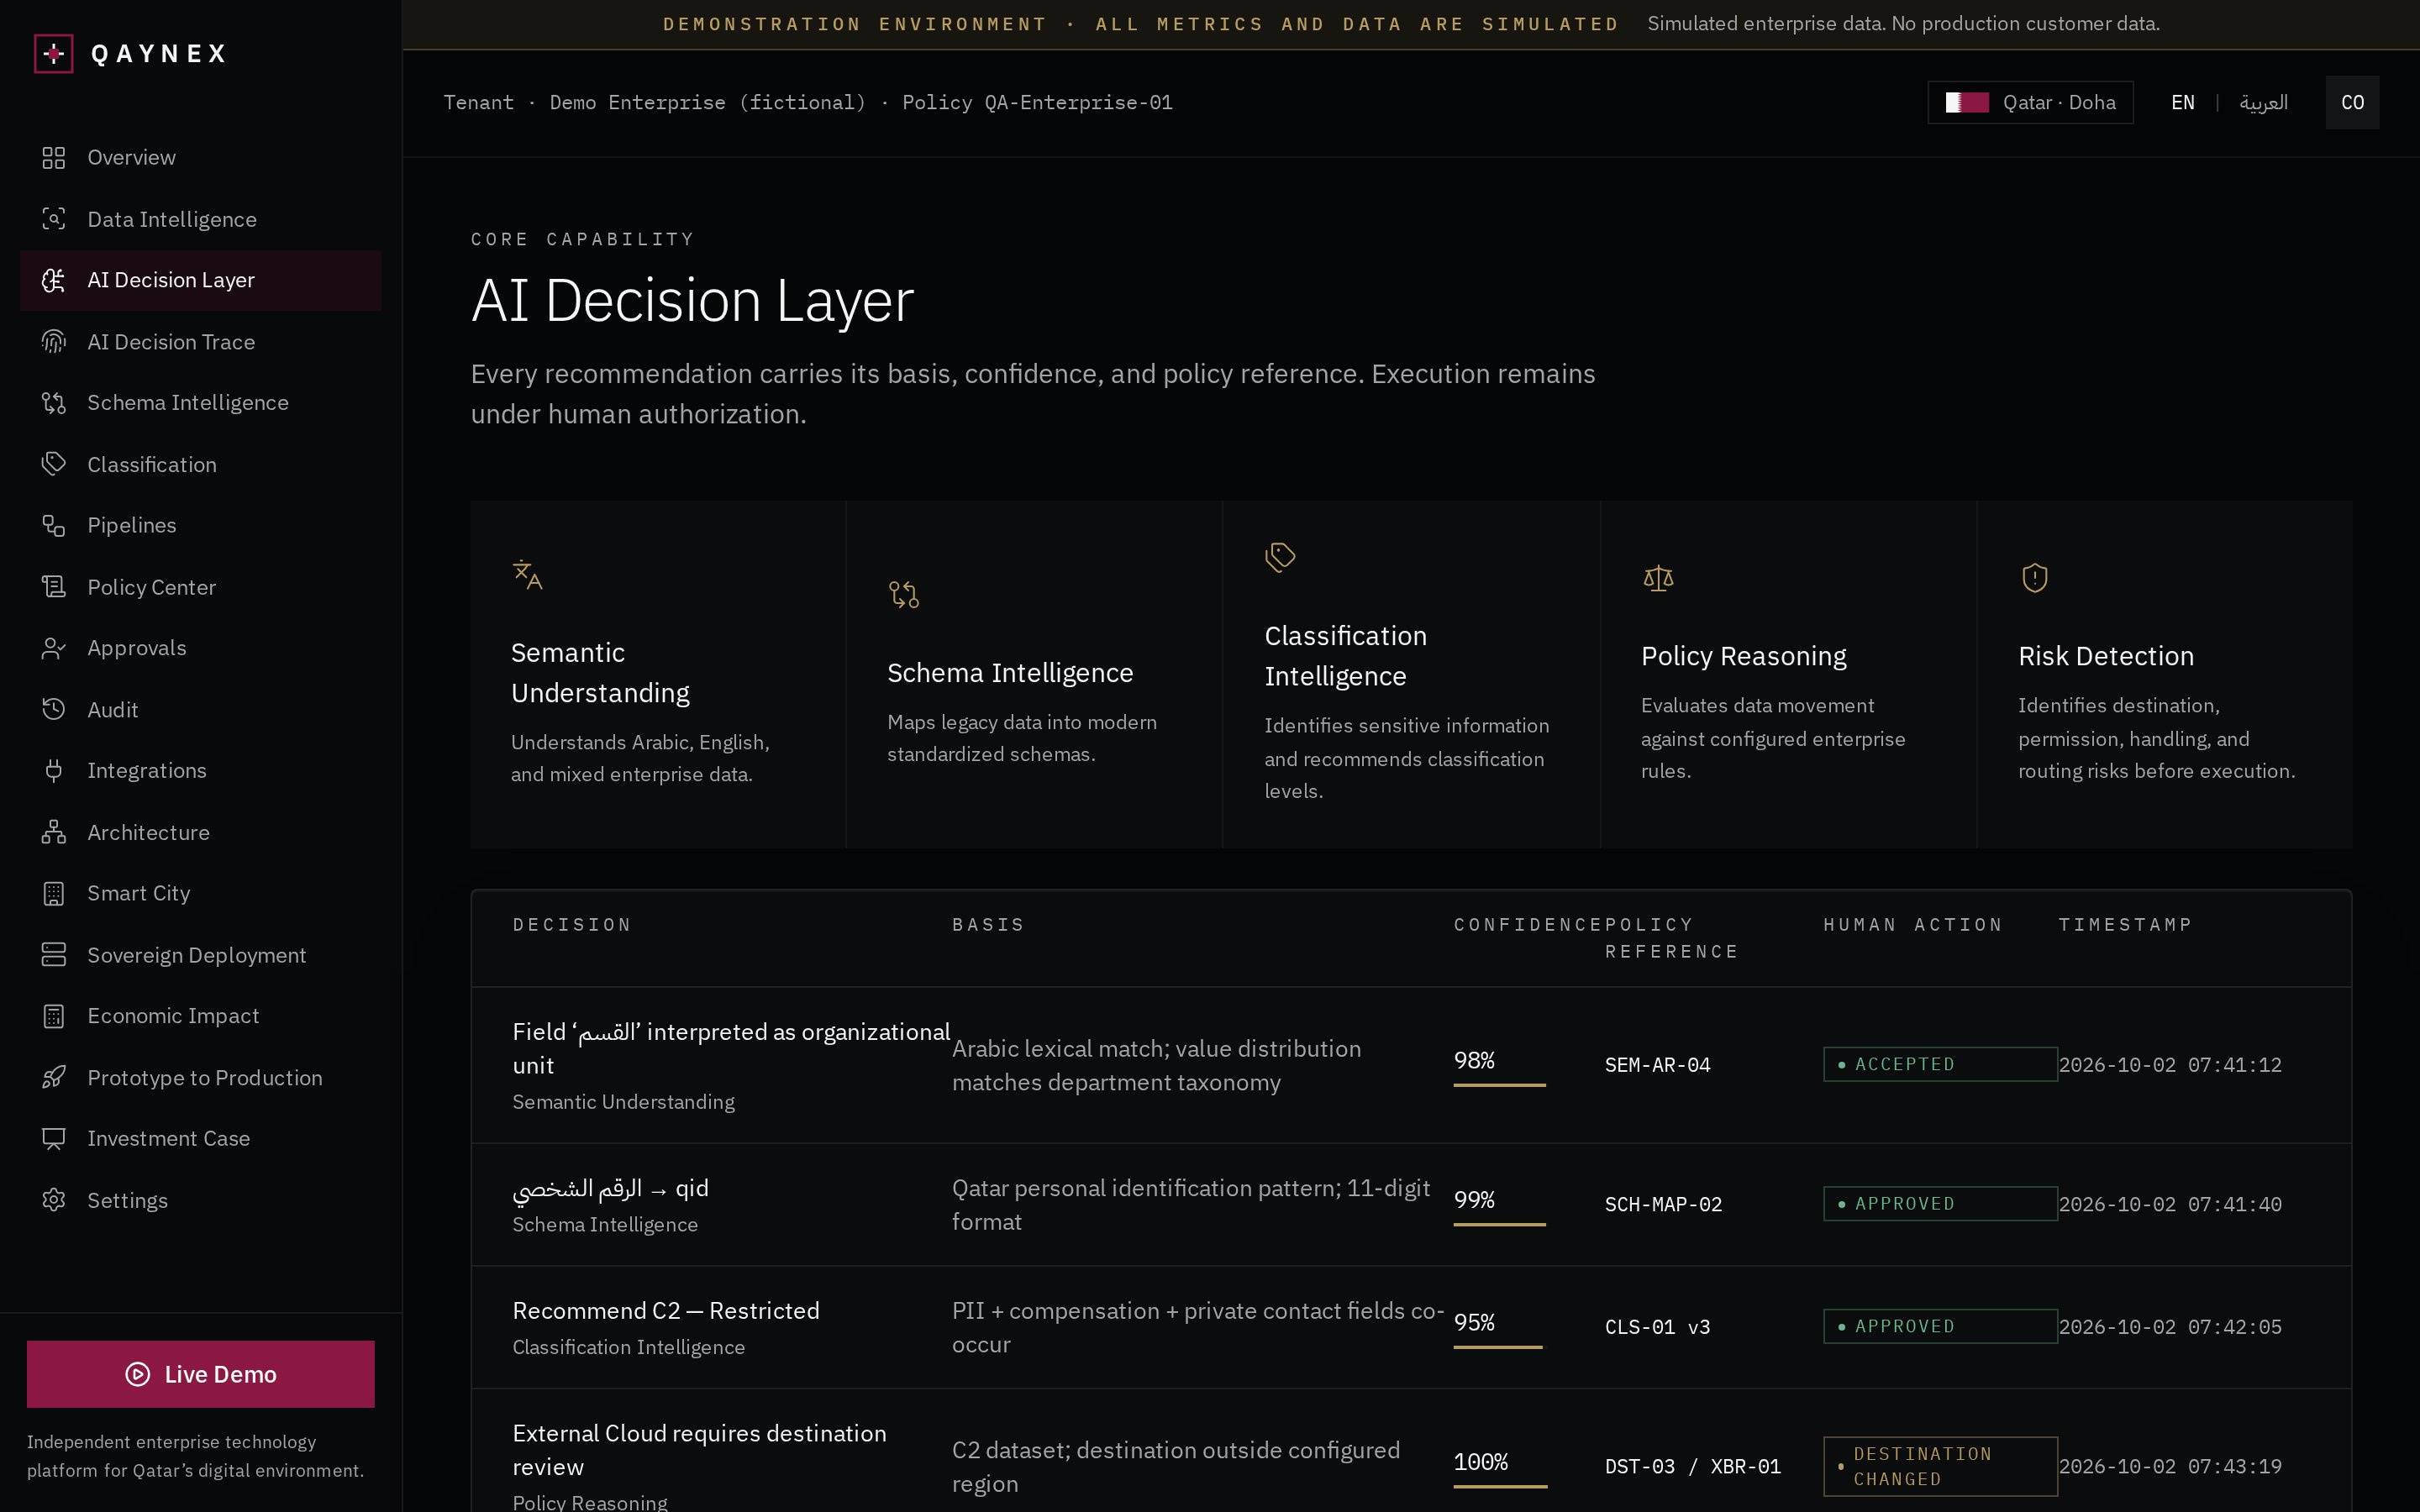Click the QAYNEX logo icon

coord(54,53)
